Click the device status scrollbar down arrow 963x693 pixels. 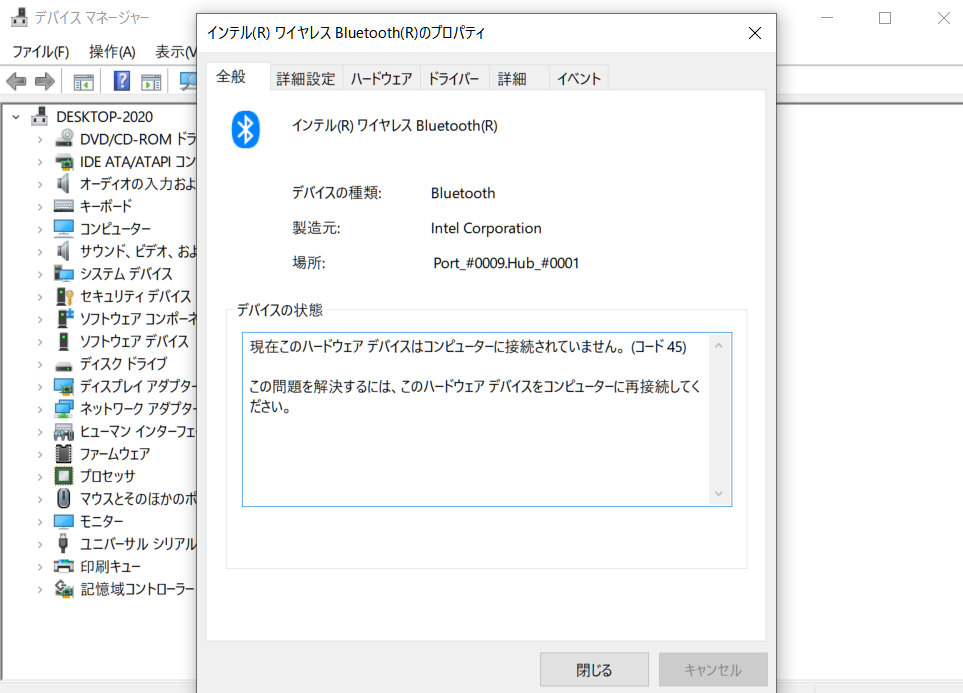click(x=719, y=493)
